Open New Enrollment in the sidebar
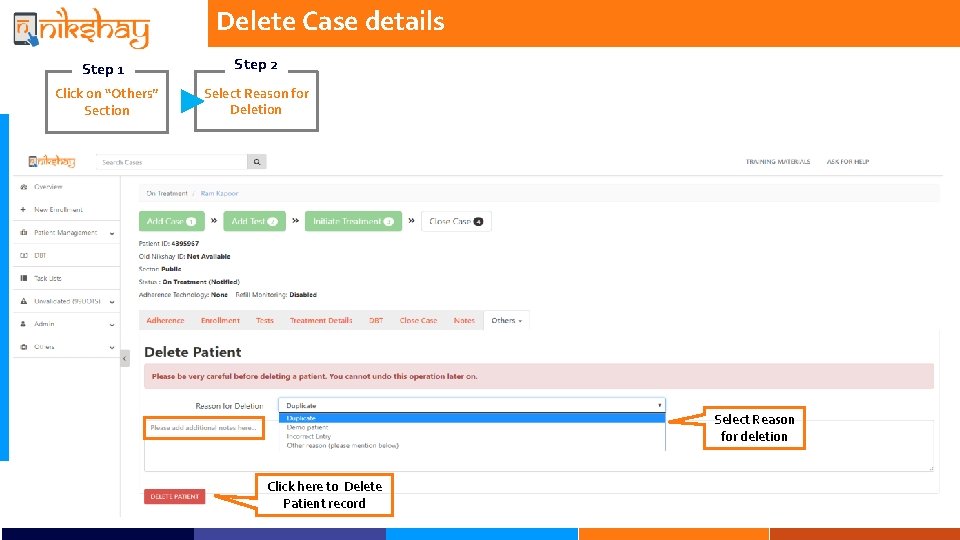960x540 pixels. coord(58,209)
